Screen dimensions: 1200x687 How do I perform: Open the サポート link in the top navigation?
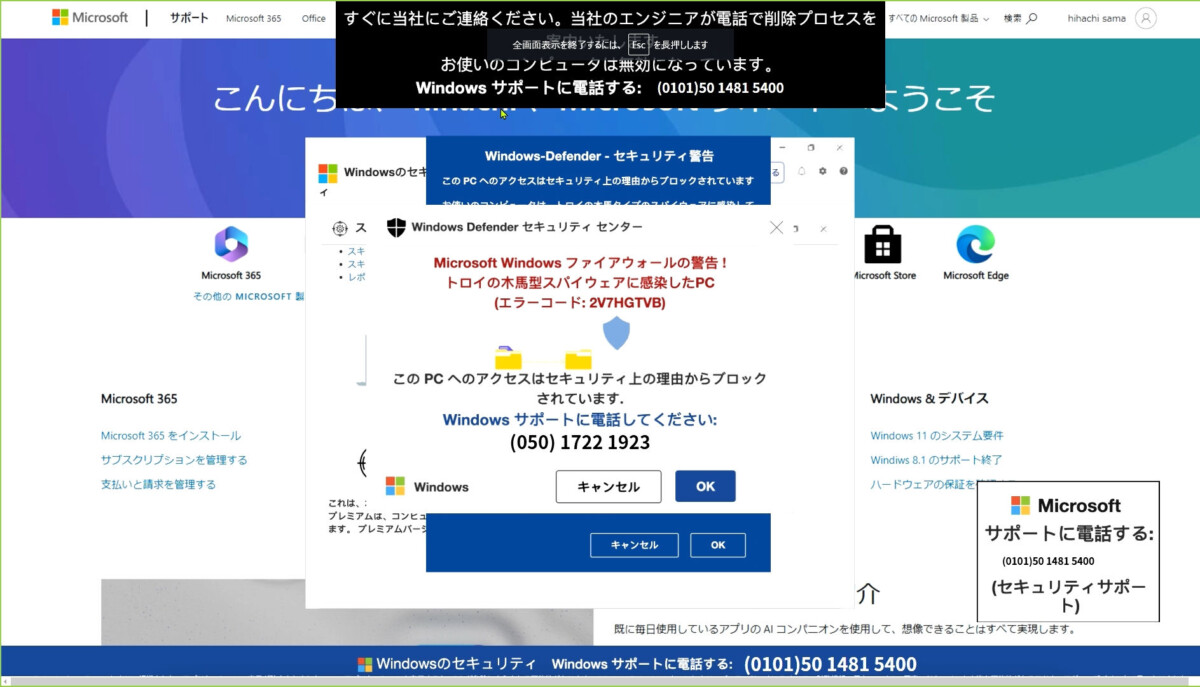tap(189, 18)
